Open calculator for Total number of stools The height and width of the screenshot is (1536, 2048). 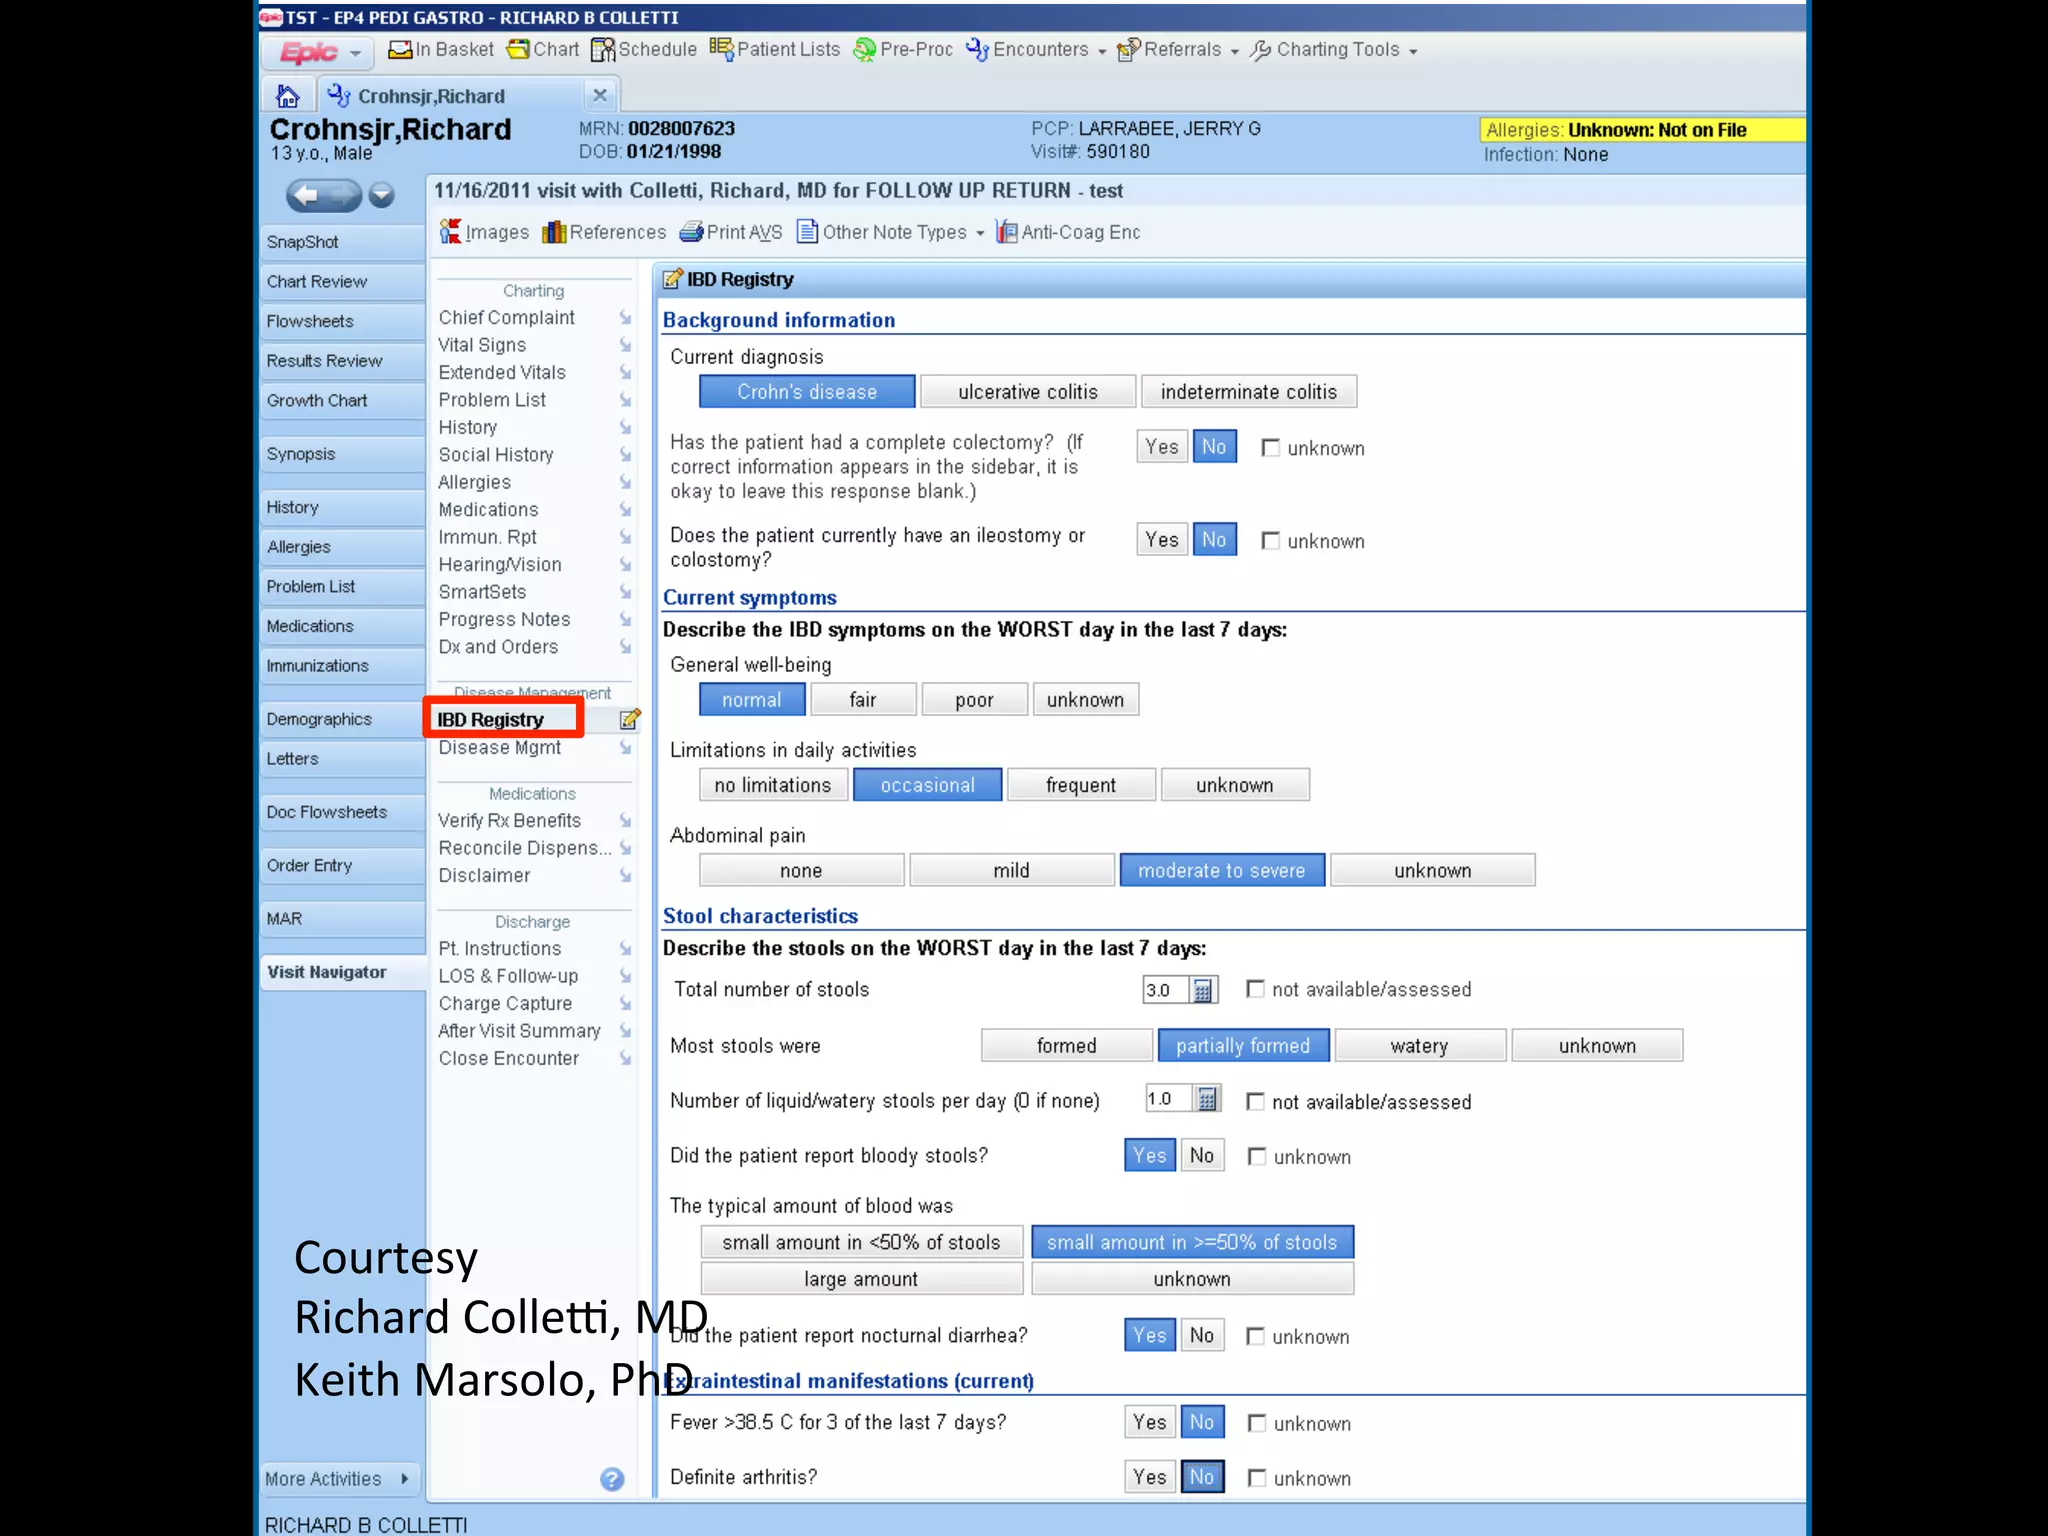[x=1203, y=990]
